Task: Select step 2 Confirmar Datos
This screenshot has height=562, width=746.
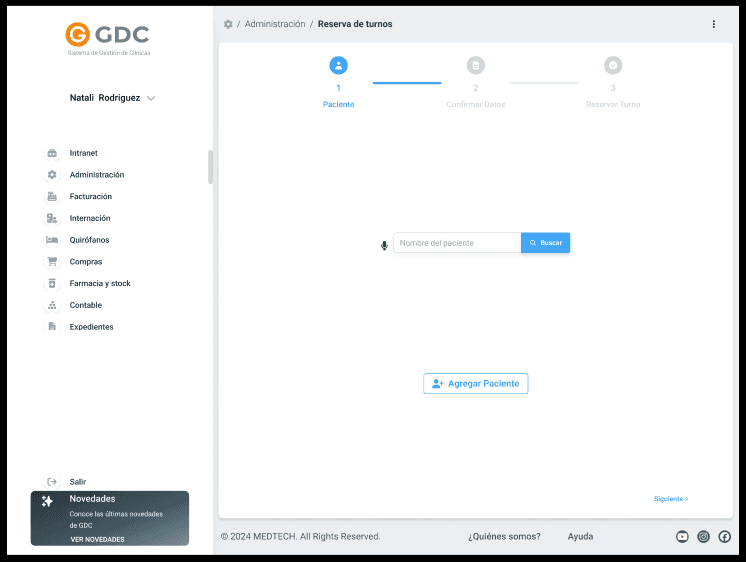Action: pos(475,66)
